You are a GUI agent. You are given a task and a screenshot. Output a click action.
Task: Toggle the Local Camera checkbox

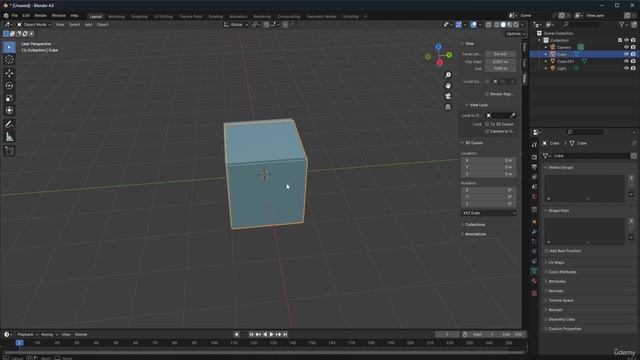(487, 82)
